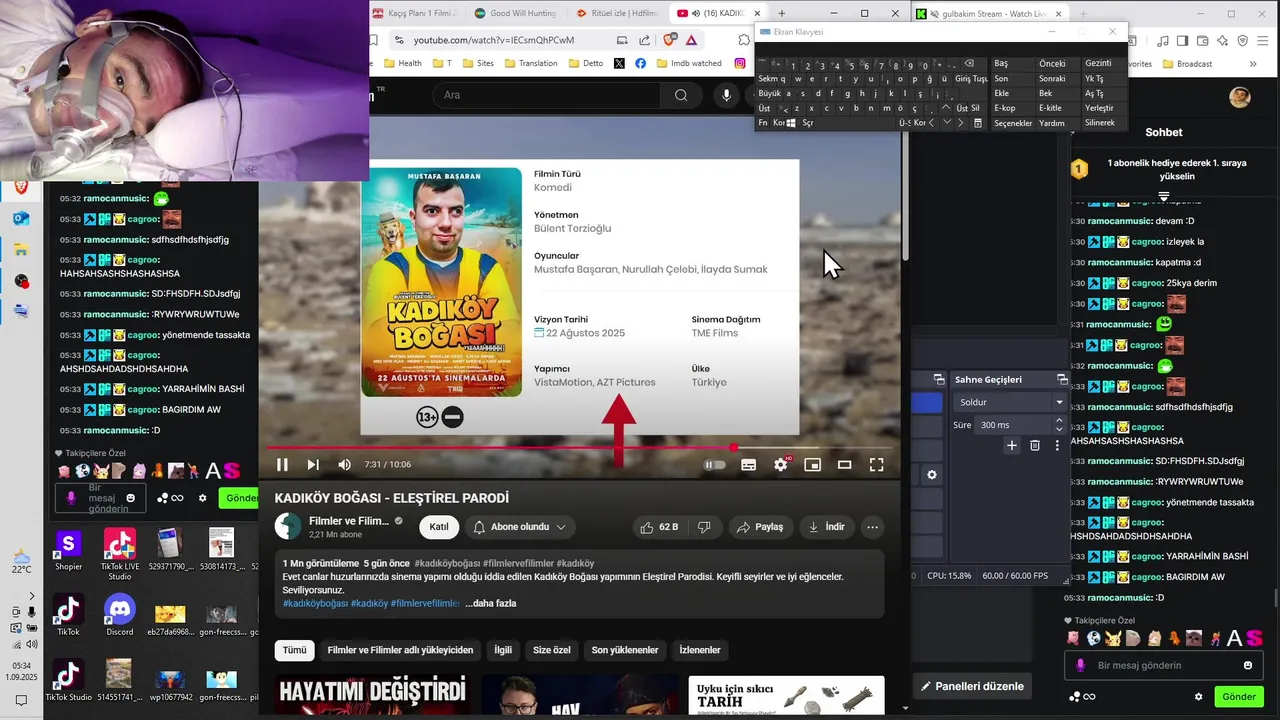Toggle subtitles in YouTube player

[748, 464]
